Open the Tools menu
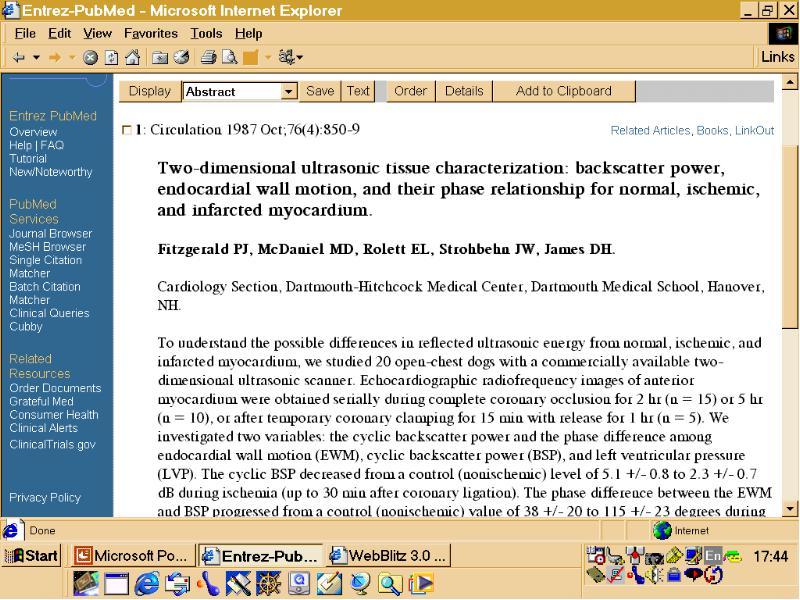 click(x=206, y=34)
